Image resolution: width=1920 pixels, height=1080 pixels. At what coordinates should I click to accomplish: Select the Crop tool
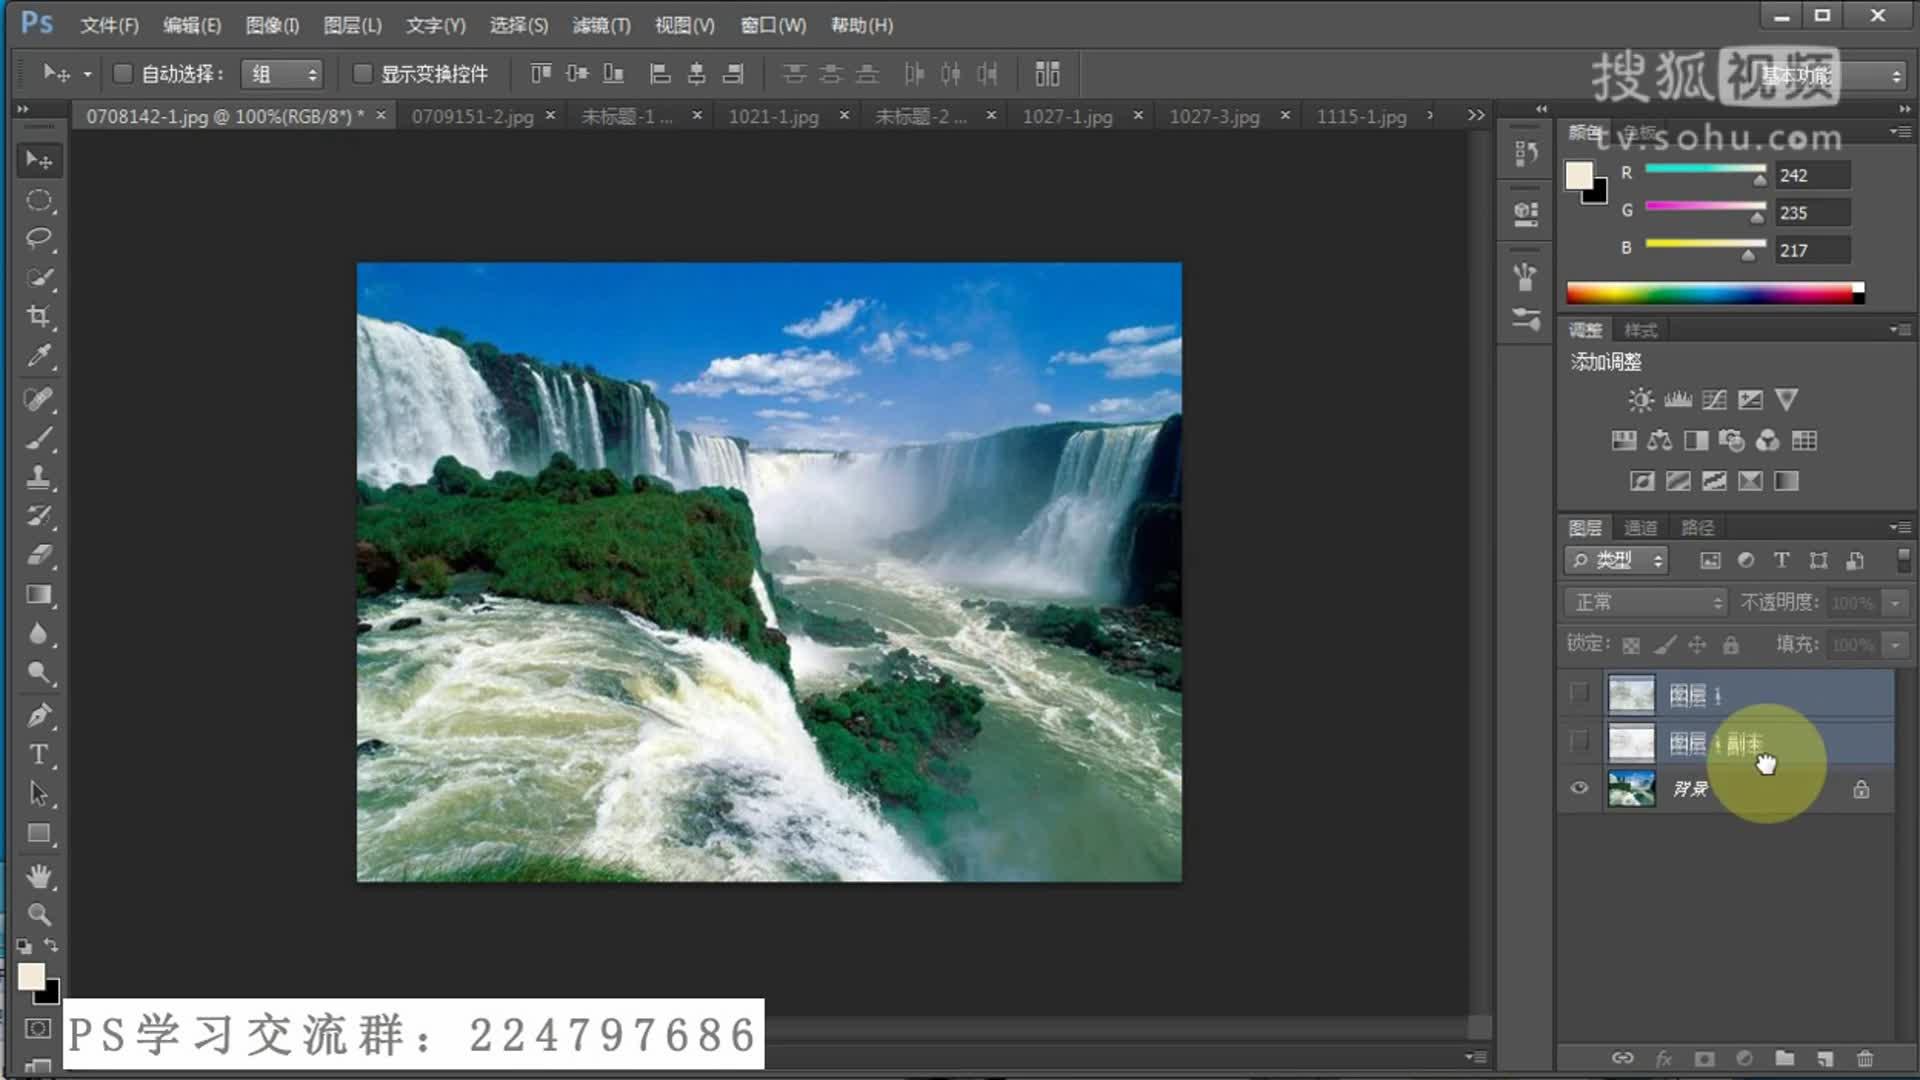point(39,317)
